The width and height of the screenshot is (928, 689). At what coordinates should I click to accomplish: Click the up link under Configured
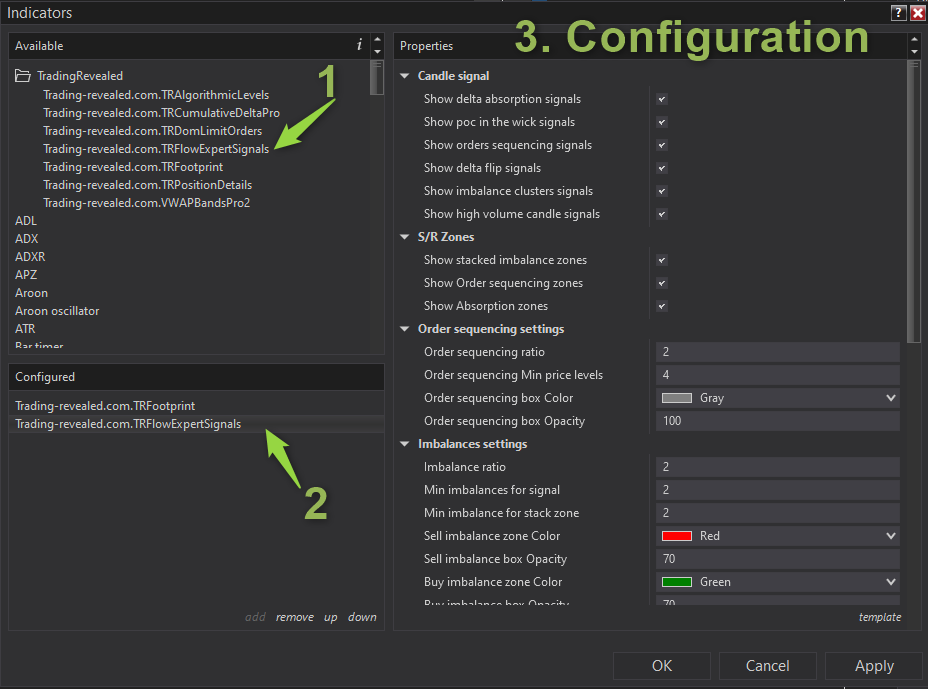point(331,617)
